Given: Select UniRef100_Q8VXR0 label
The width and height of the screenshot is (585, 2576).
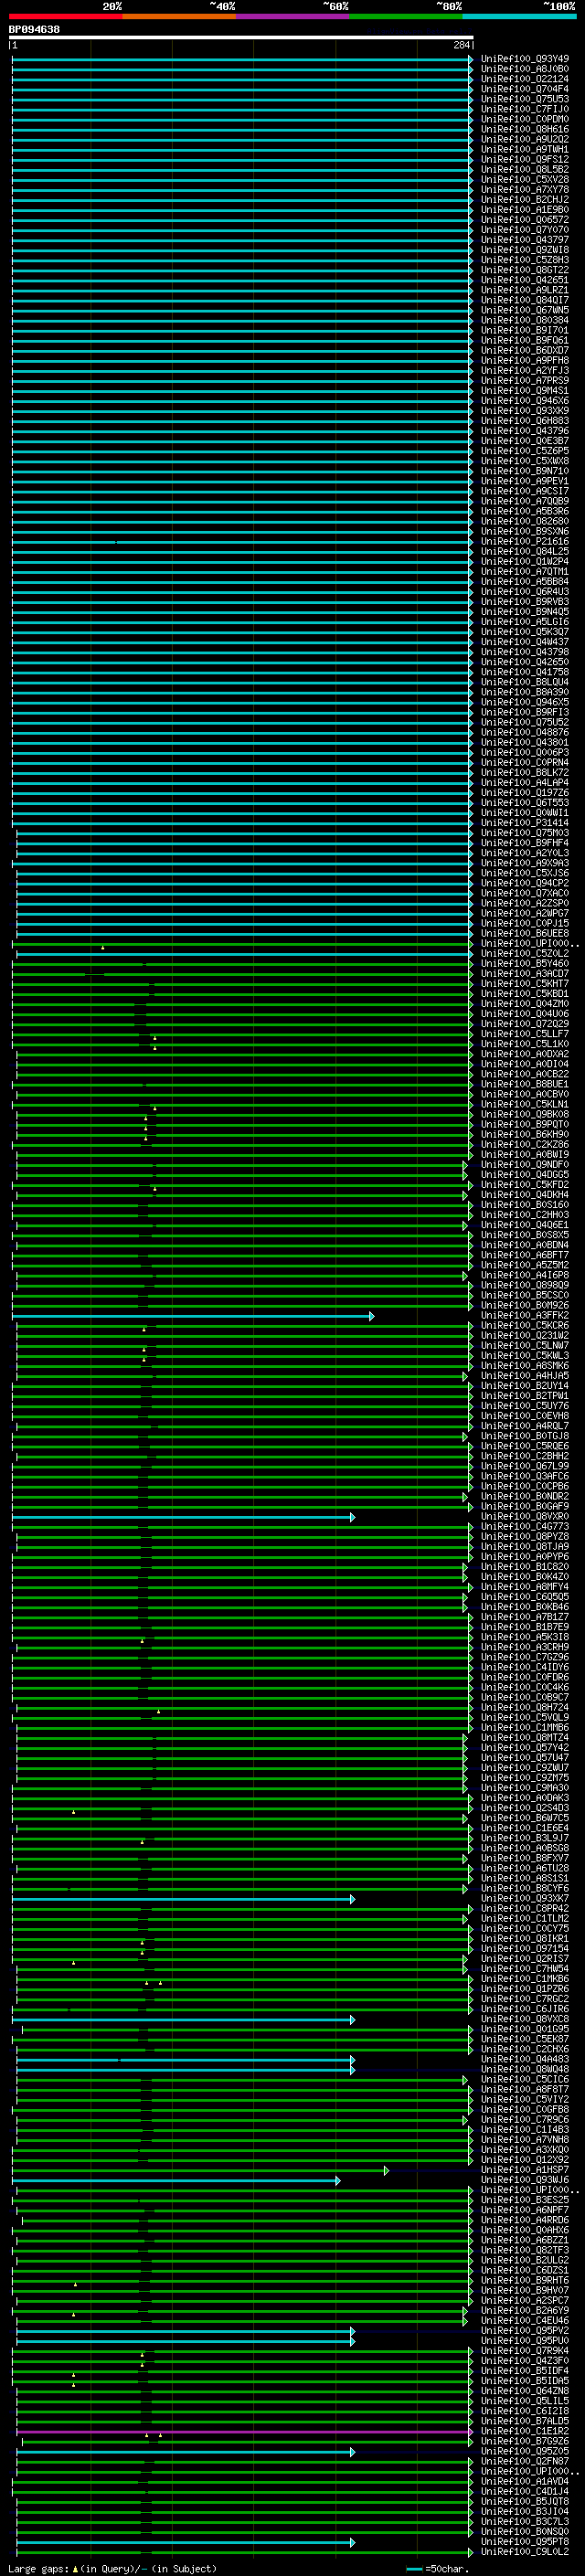Looking at the screenshot, I should coord(525,1518).
